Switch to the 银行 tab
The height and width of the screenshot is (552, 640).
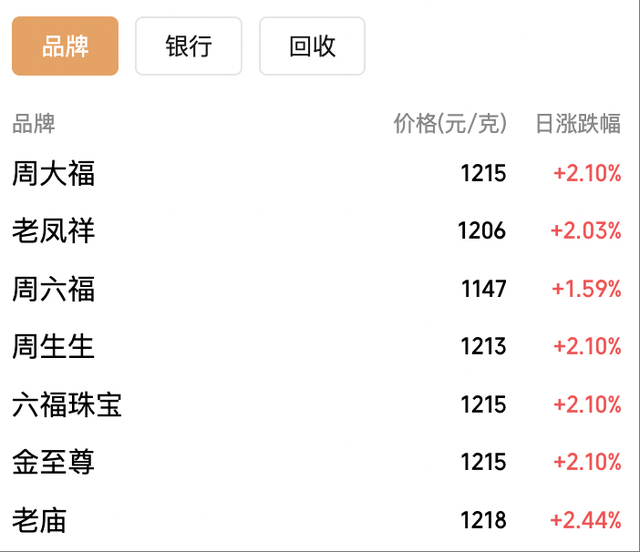[x=189, y=46]
